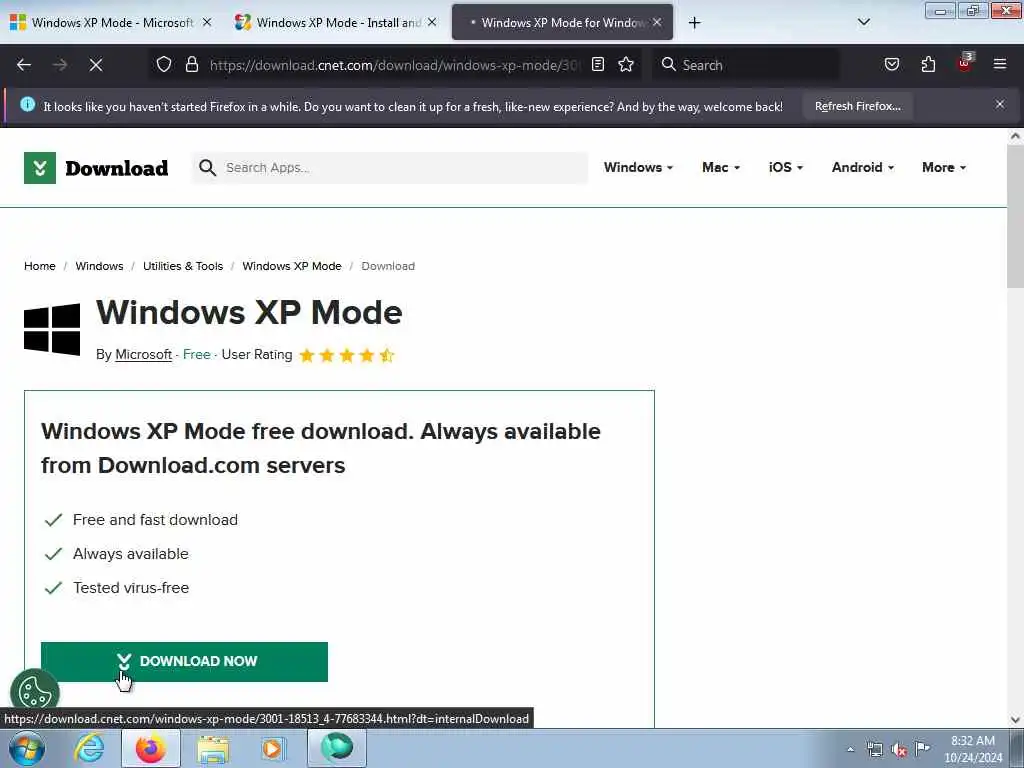Image resolution: width=1024 pixels, height=768 pixels.
Task: Open the Action Center flag icon
Action: pyautogui.click(x=922, y=748)
